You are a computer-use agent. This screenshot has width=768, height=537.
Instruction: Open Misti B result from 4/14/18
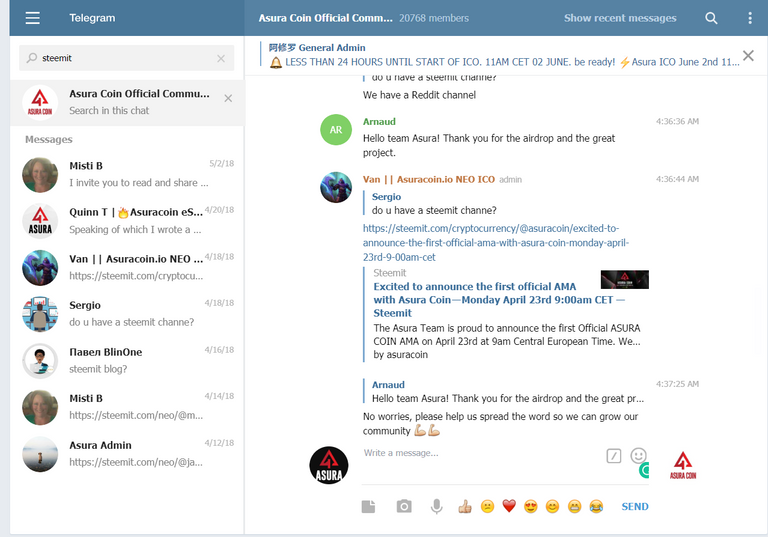point(127,407)
